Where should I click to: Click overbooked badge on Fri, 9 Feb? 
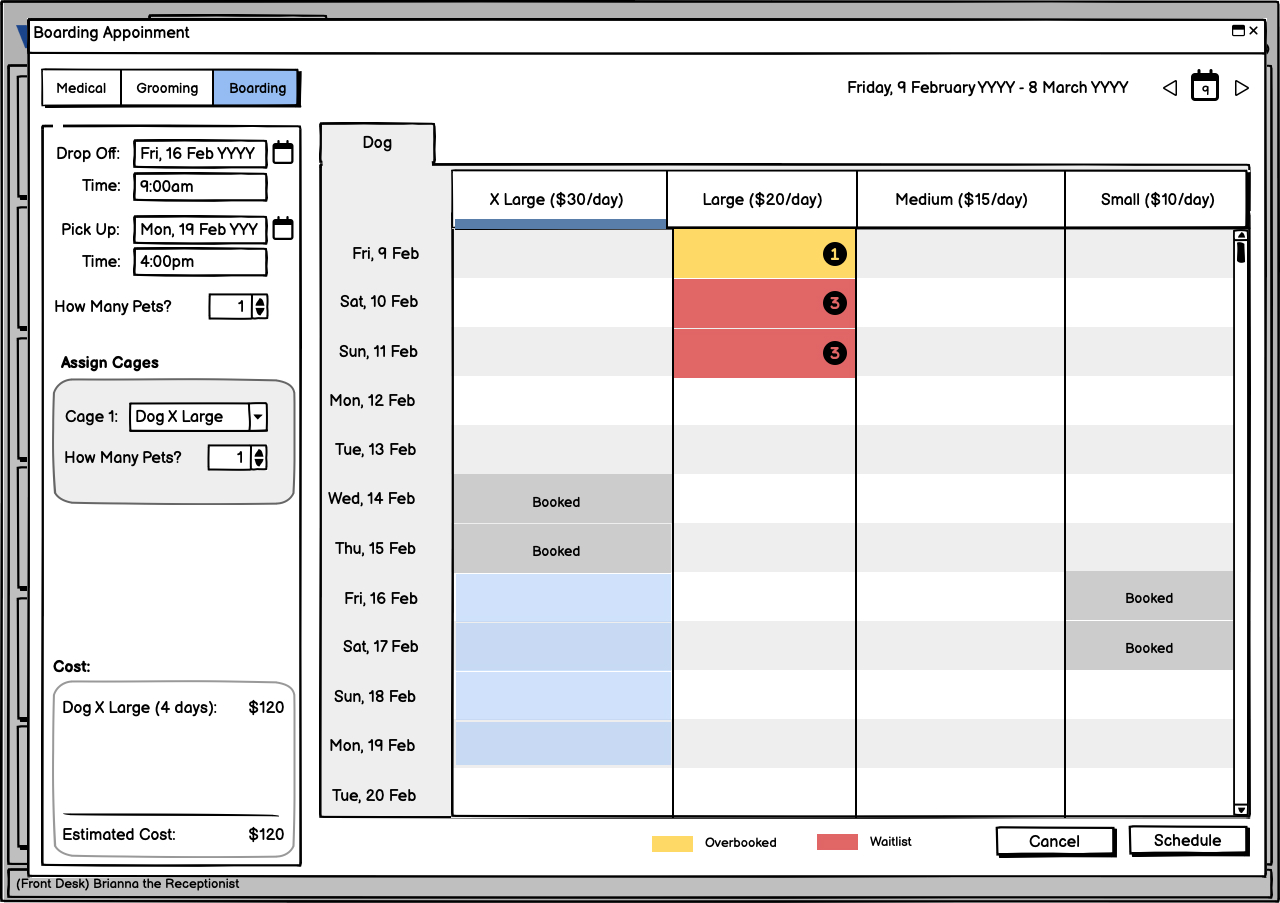point(834,255)
